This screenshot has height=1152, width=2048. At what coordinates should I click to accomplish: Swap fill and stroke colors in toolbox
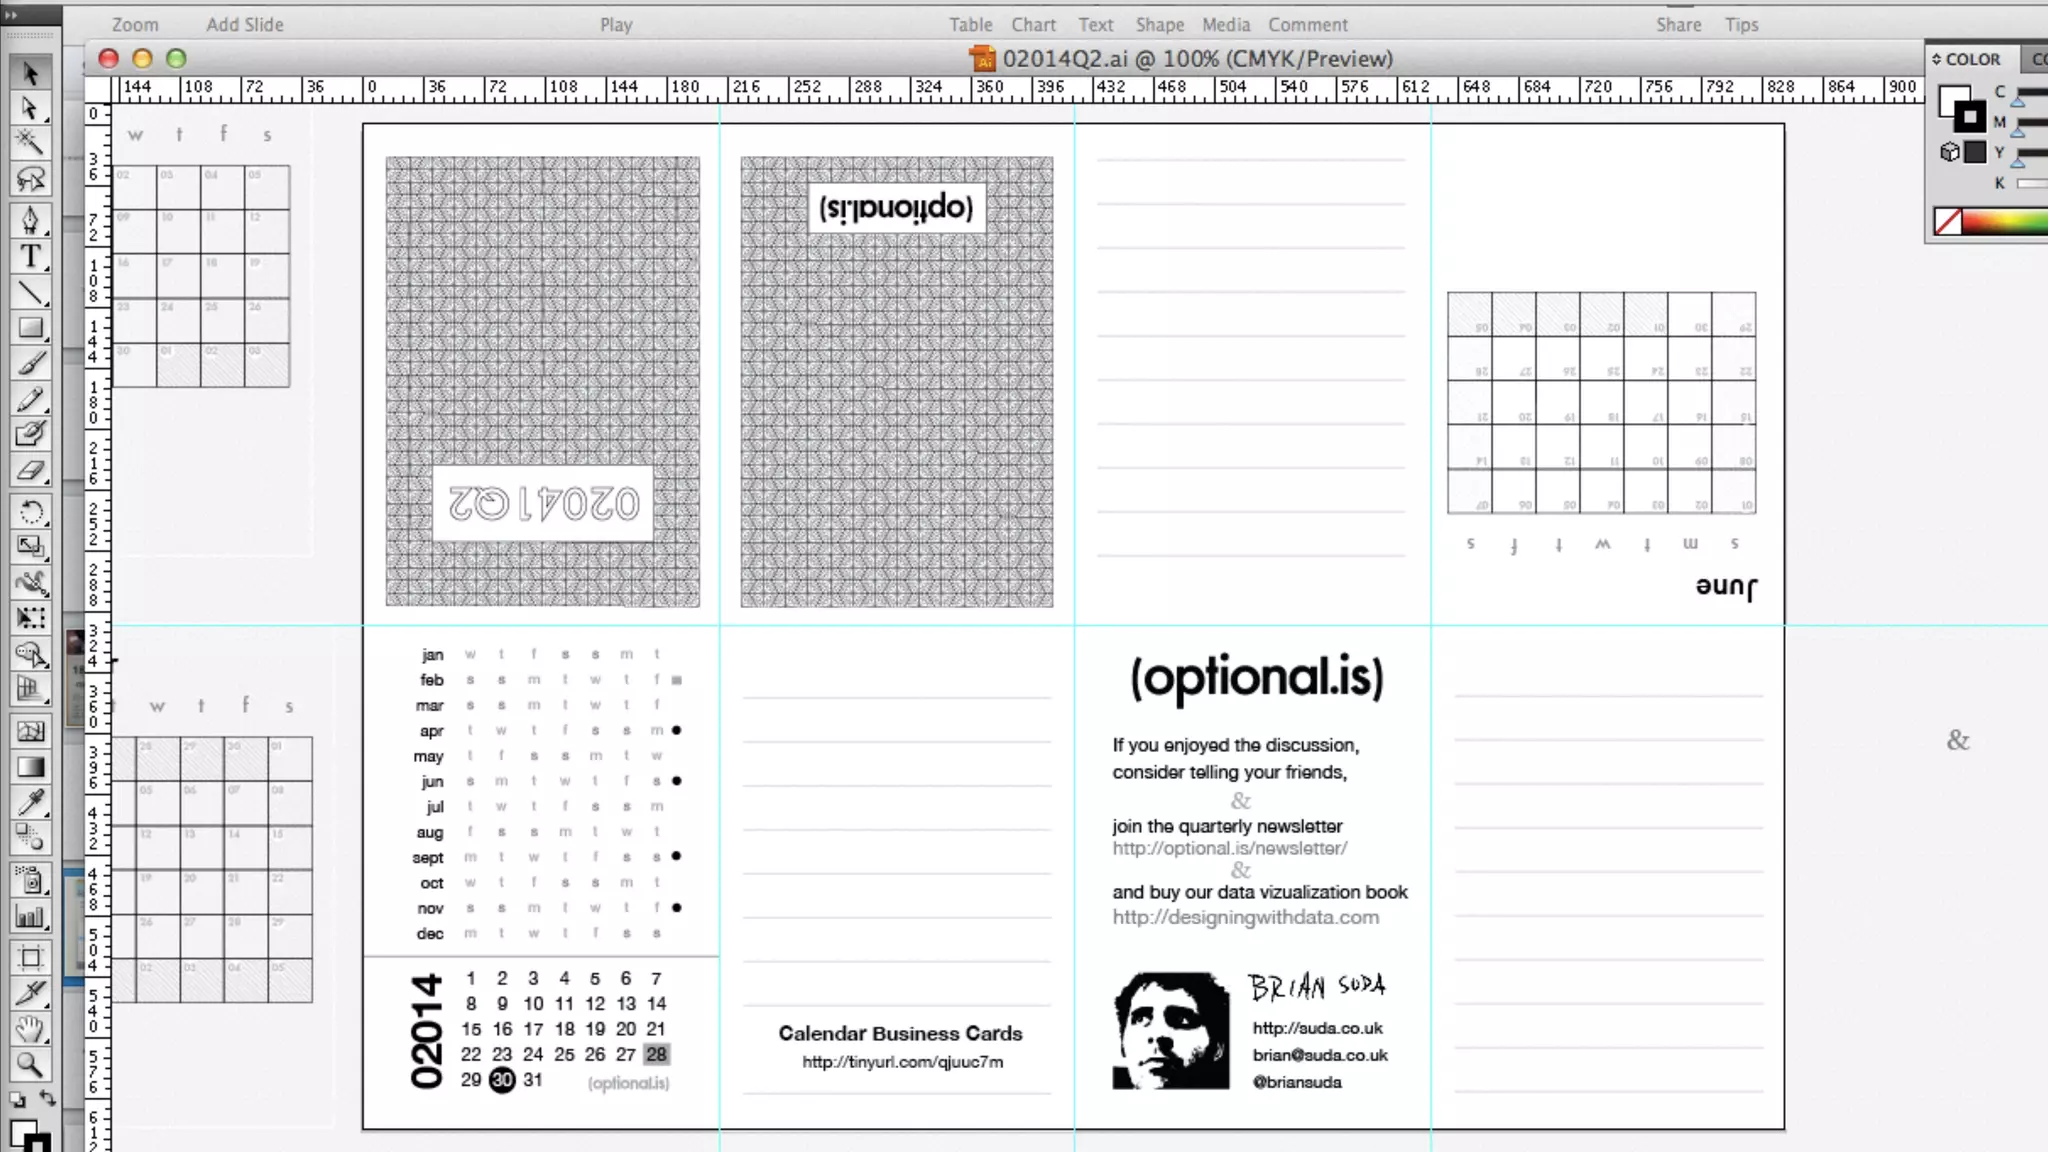[47, 1098]
